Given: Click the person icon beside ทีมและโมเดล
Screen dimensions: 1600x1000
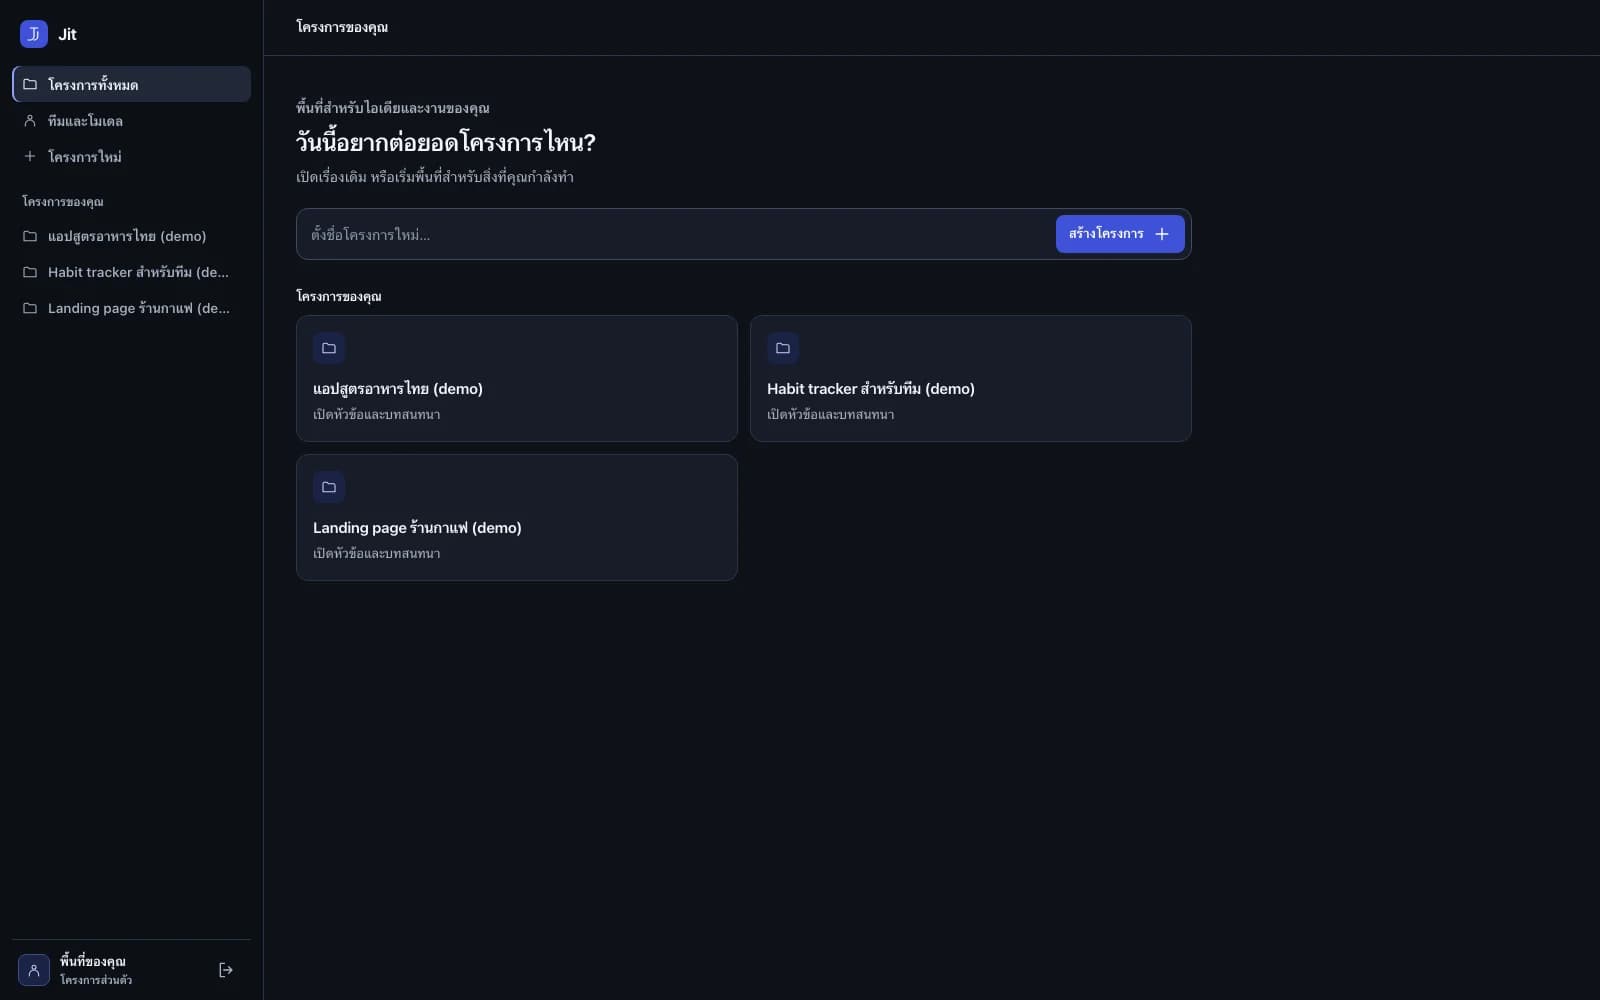Looking at the screenshot, I should (30, 120).
